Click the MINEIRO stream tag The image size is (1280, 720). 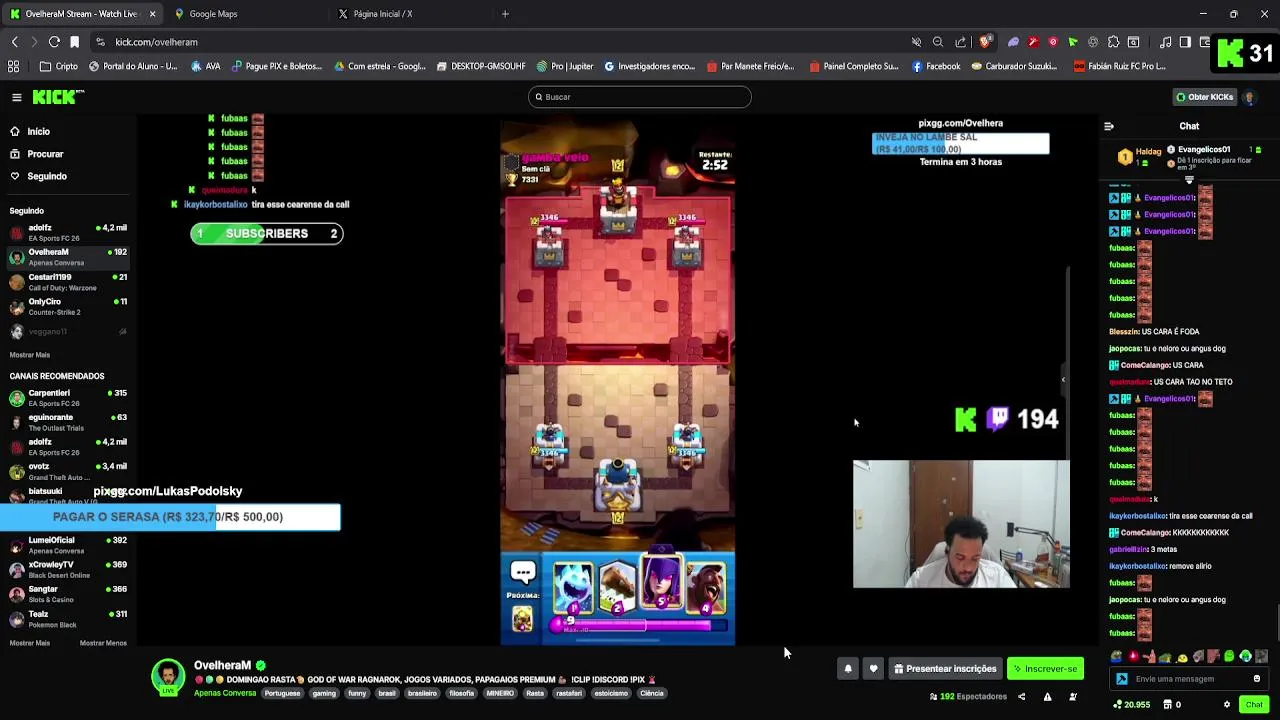(500, 693)
